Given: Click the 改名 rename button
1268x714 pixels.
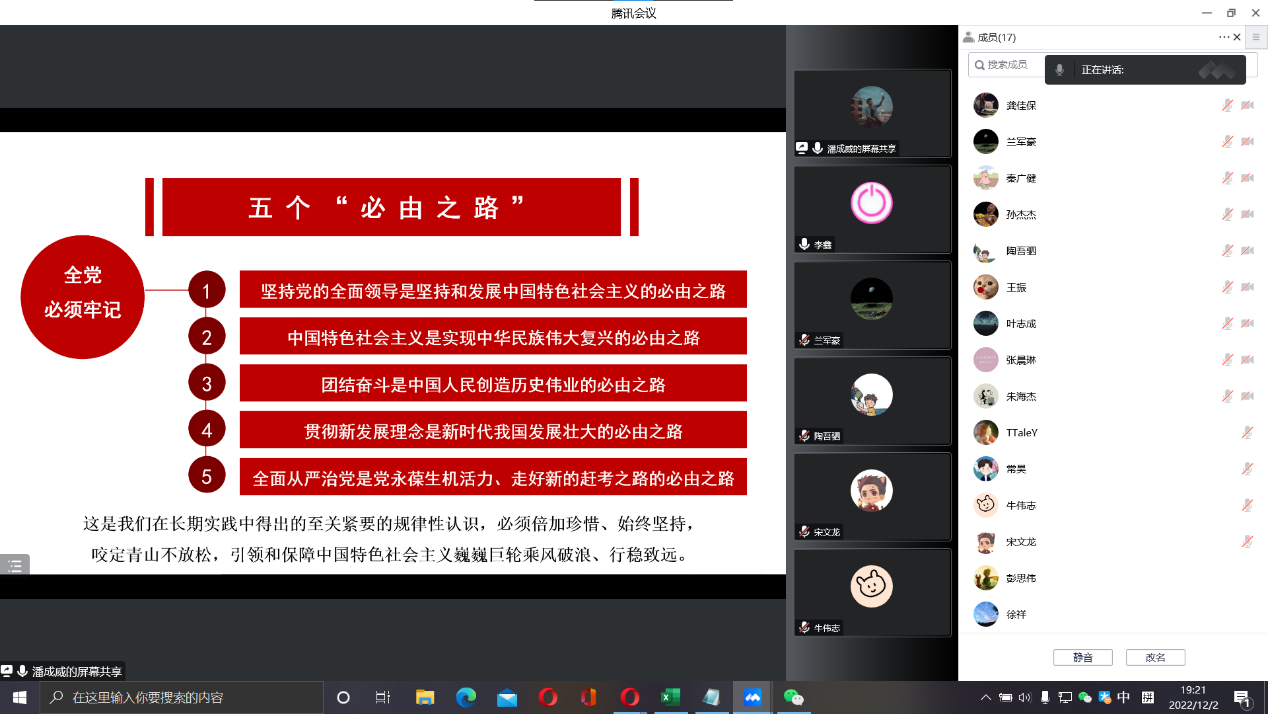Looking at the screenshot, I should click(x=1155, y=657).
